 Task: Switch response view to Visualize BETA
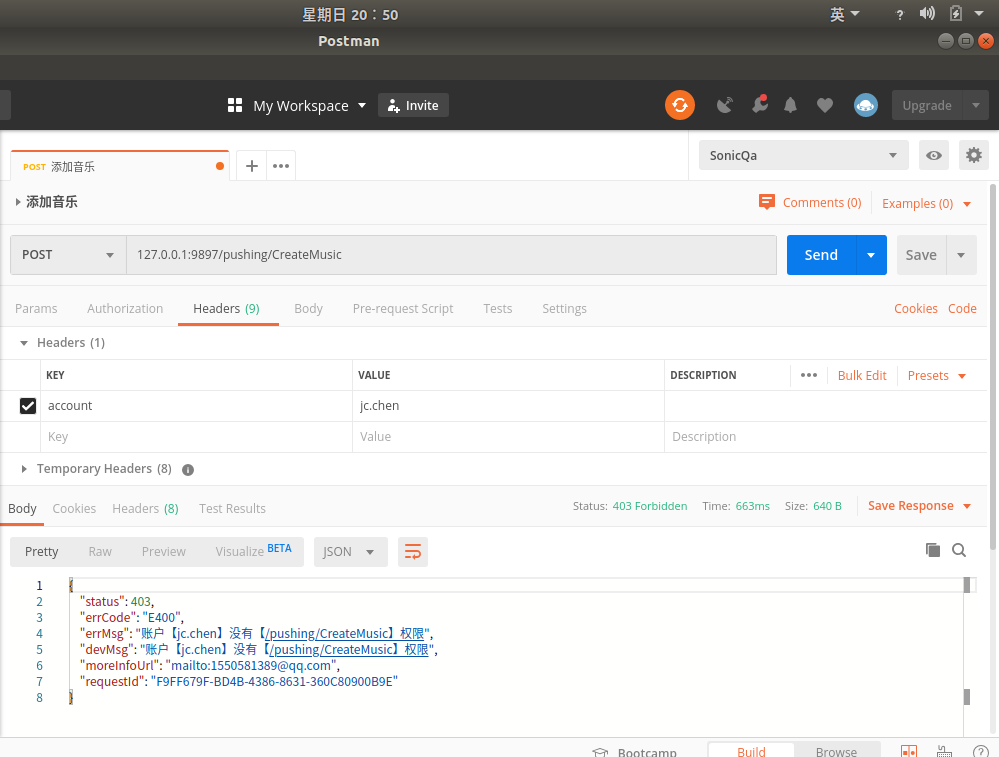(253, 551)
